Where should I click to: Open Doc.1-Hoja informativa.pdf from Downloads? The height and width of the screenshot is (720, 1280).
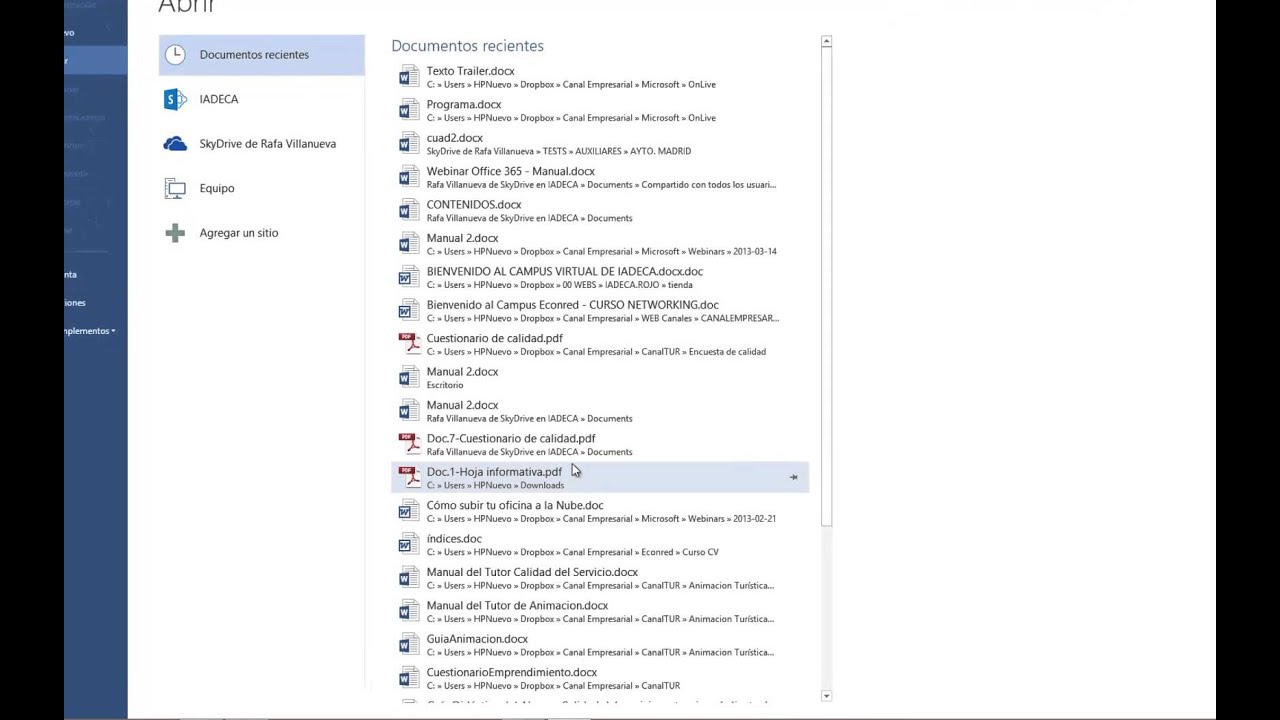pos(600,478)
